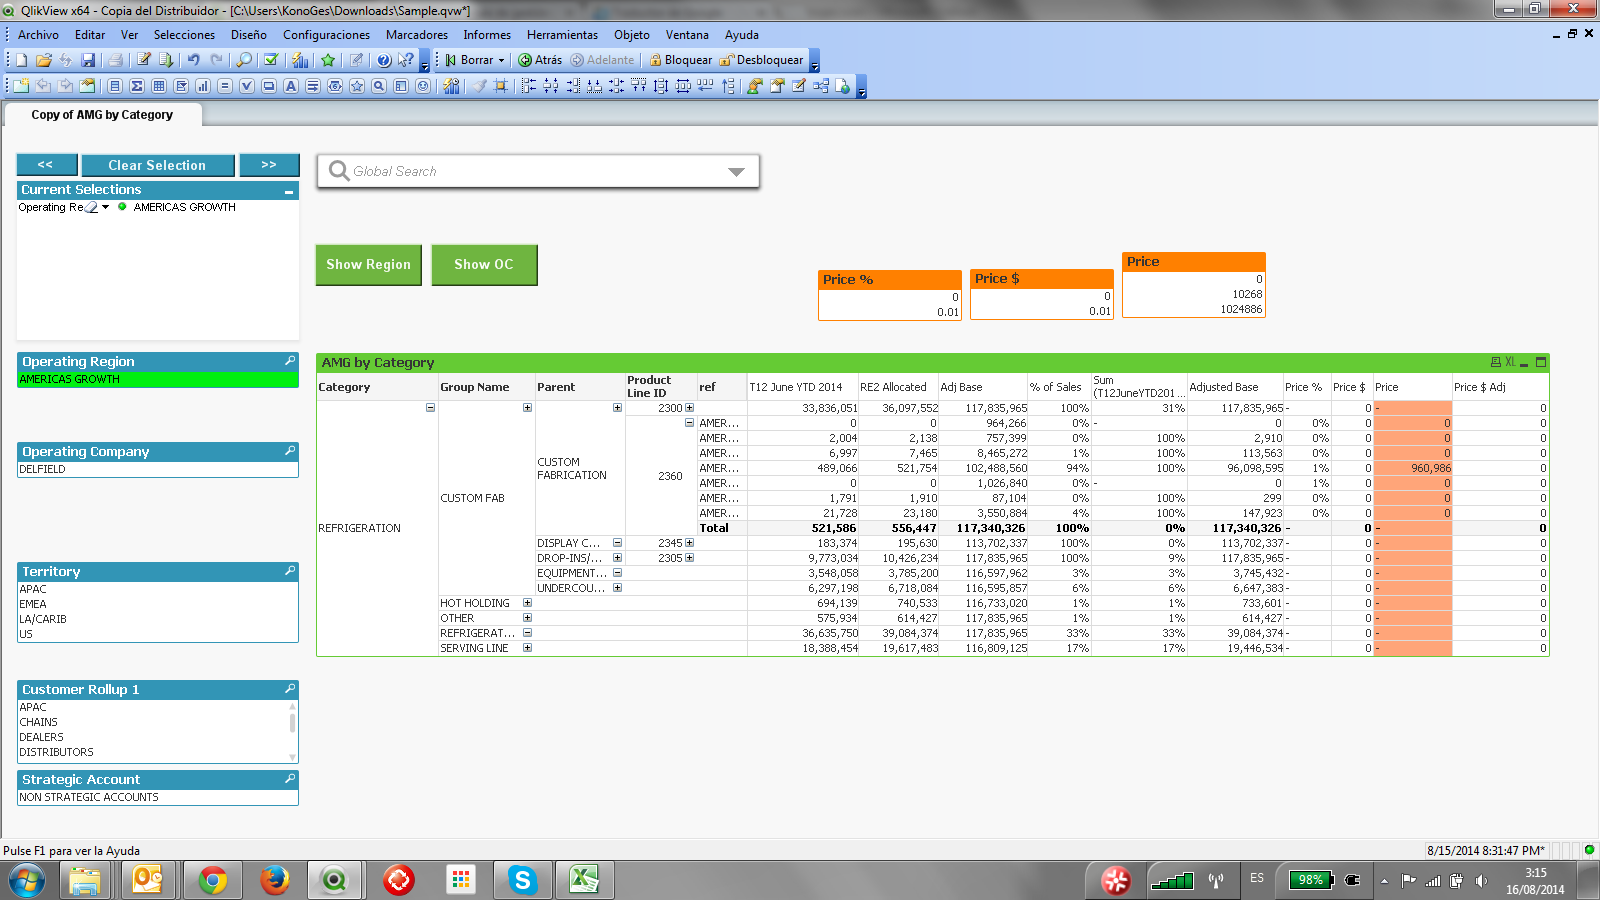
Task: Click the Create Table Box grid icon
Action: [159, 86]
